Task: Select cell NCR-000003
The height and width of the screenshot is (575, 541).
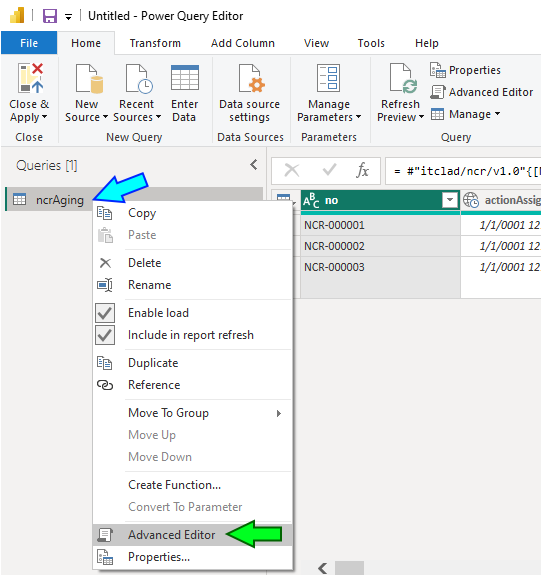Action: (x=380, y=267)
